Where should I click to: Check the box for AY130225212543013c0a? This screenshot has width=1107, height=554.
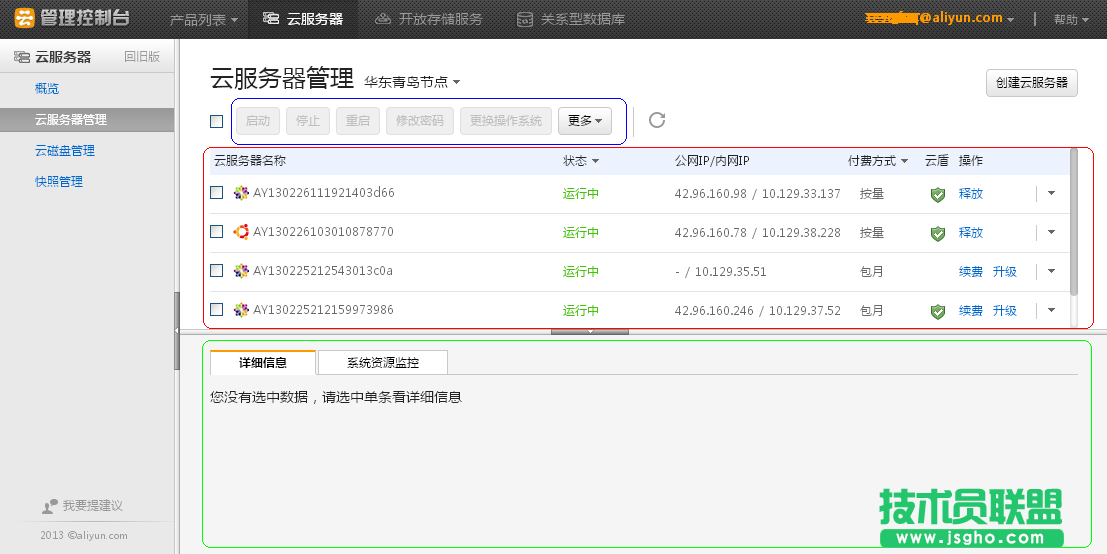(217, 270)
